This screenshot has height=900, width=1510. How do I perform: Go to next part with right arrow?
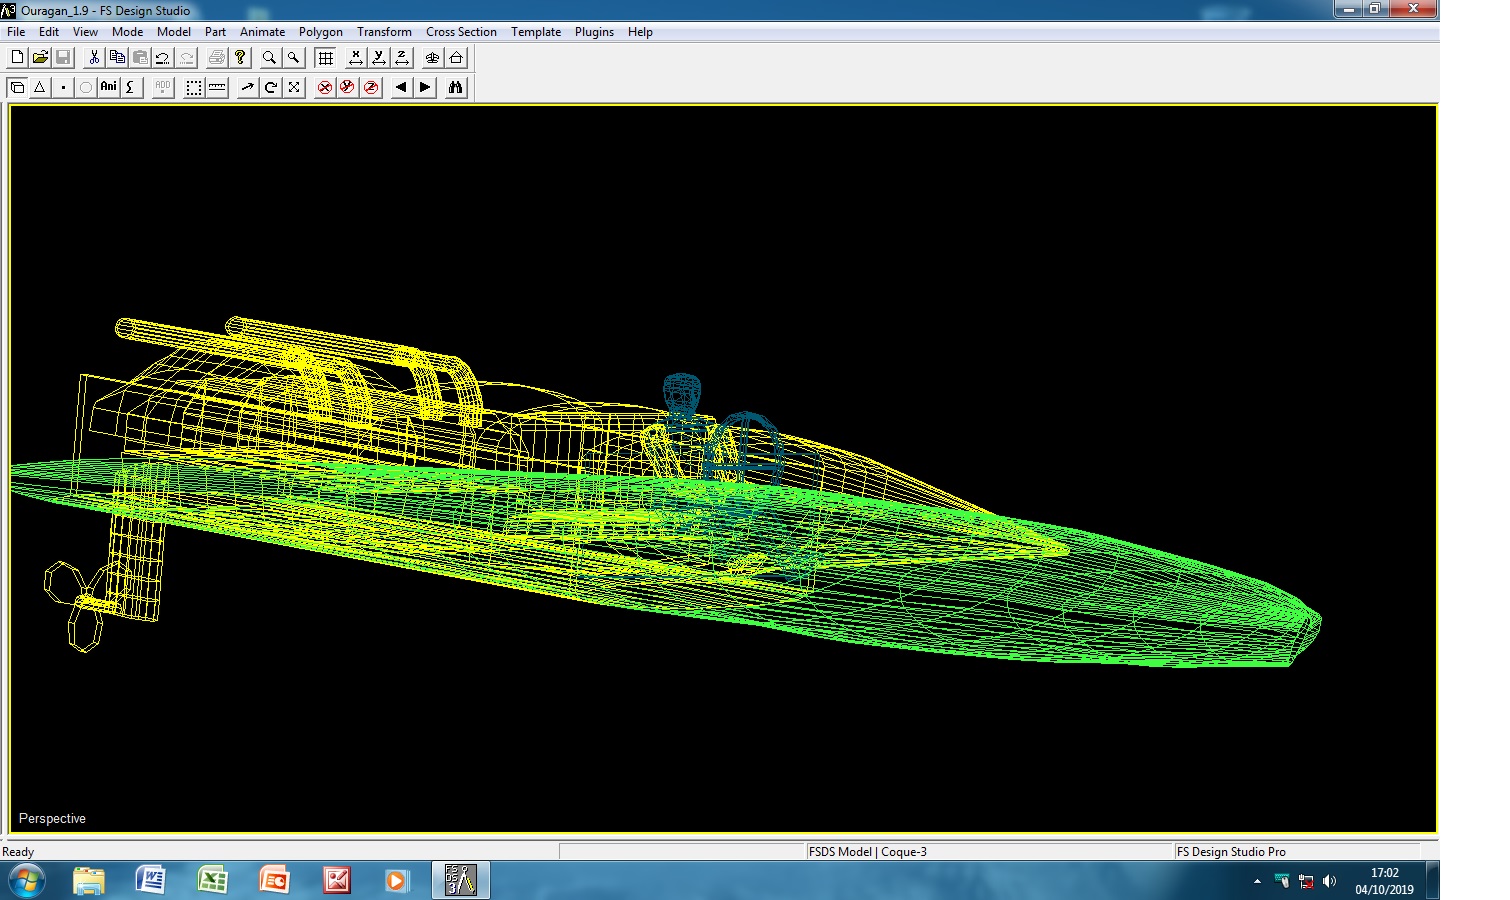425,87
